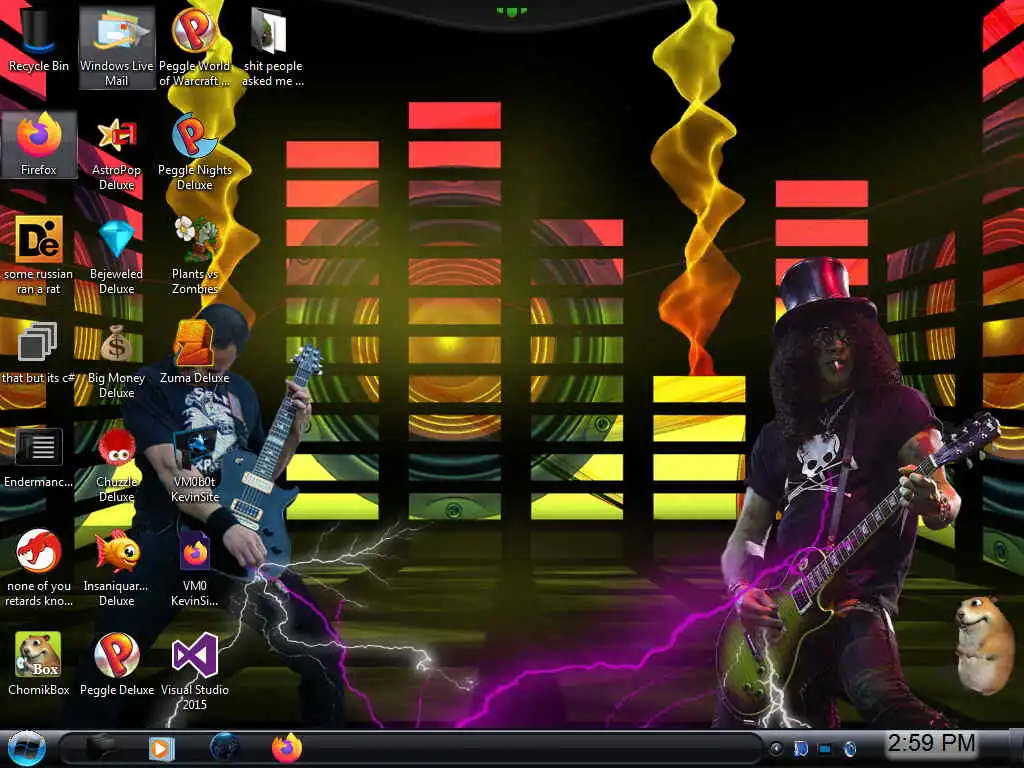Click the volume speaker tray icon

click(850, 748)
